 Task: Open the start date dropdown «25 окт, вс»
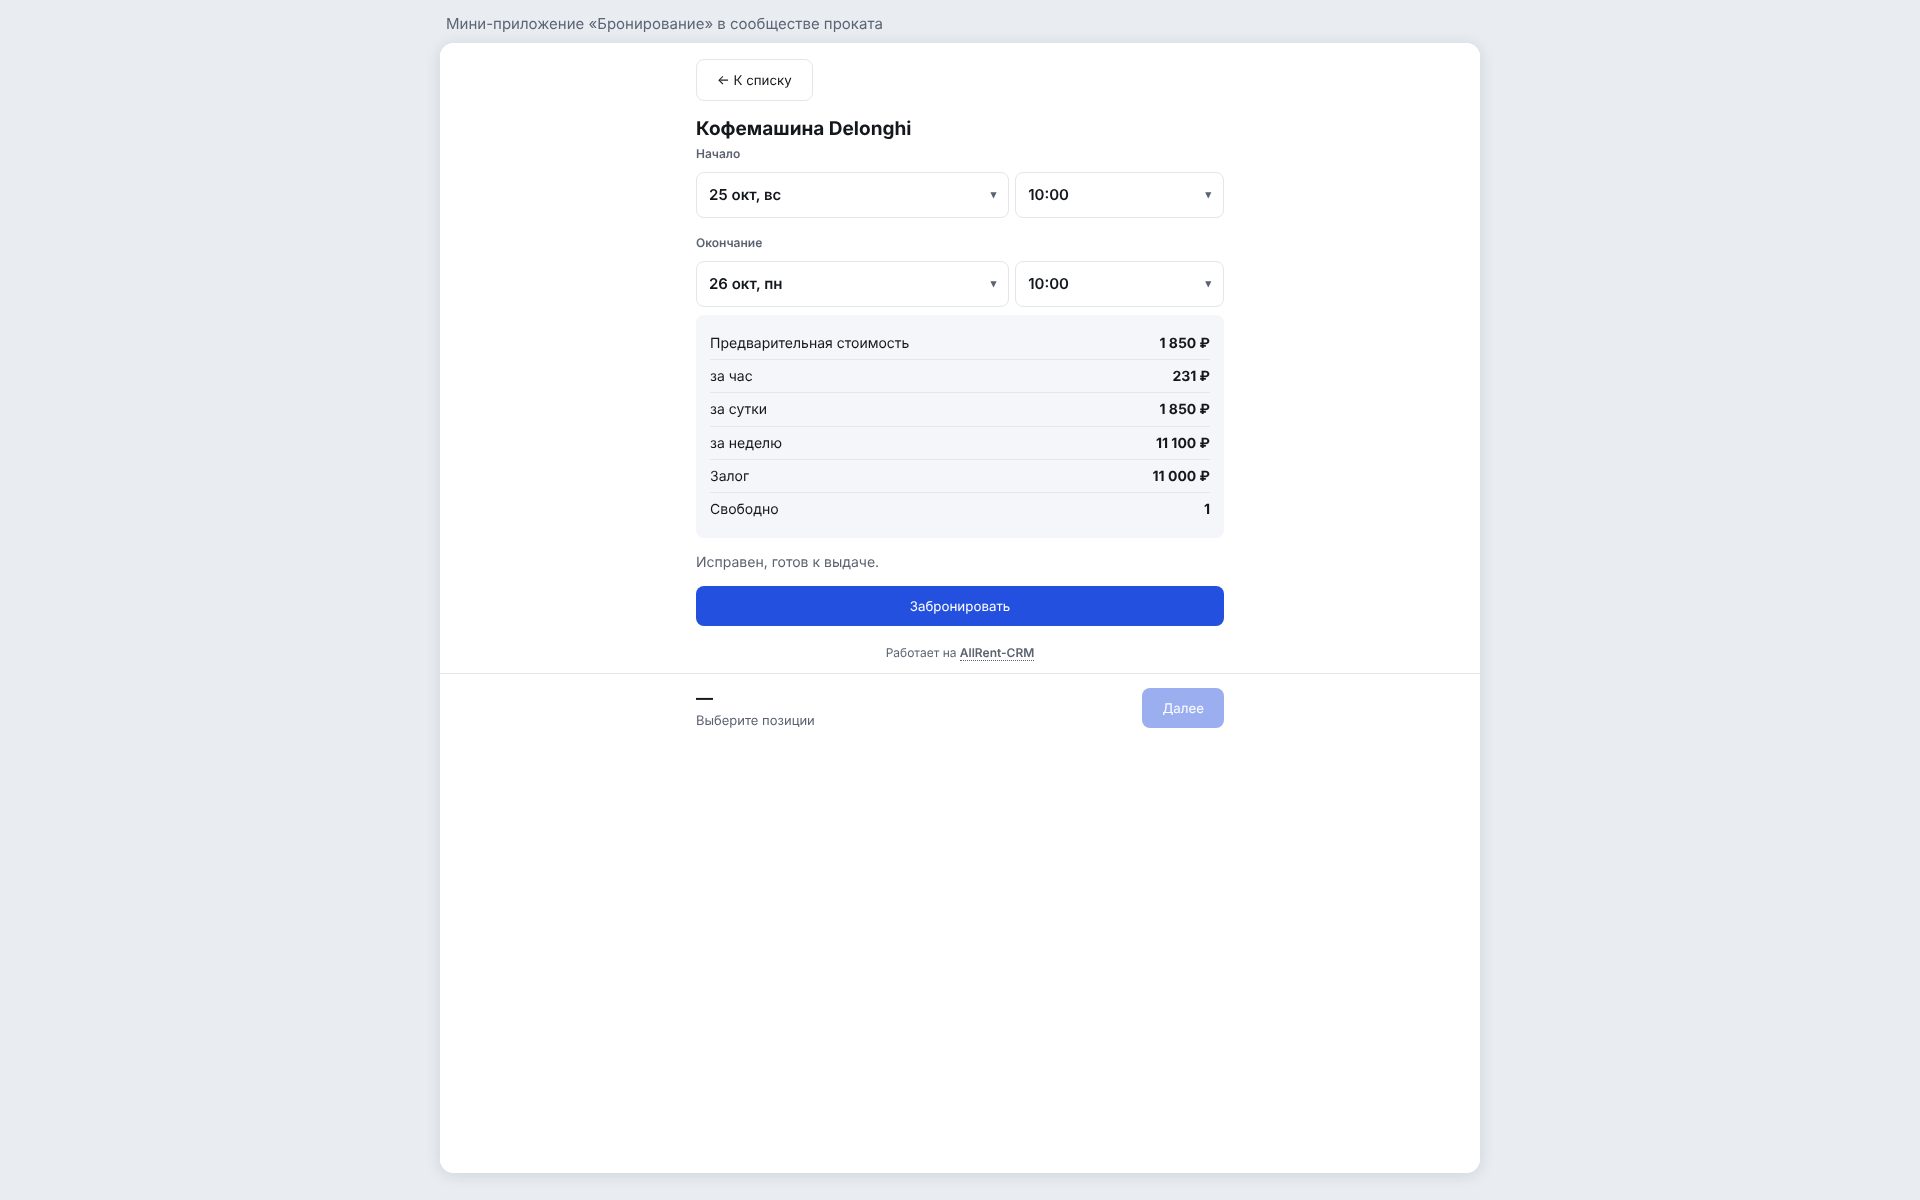click(852, 195)
